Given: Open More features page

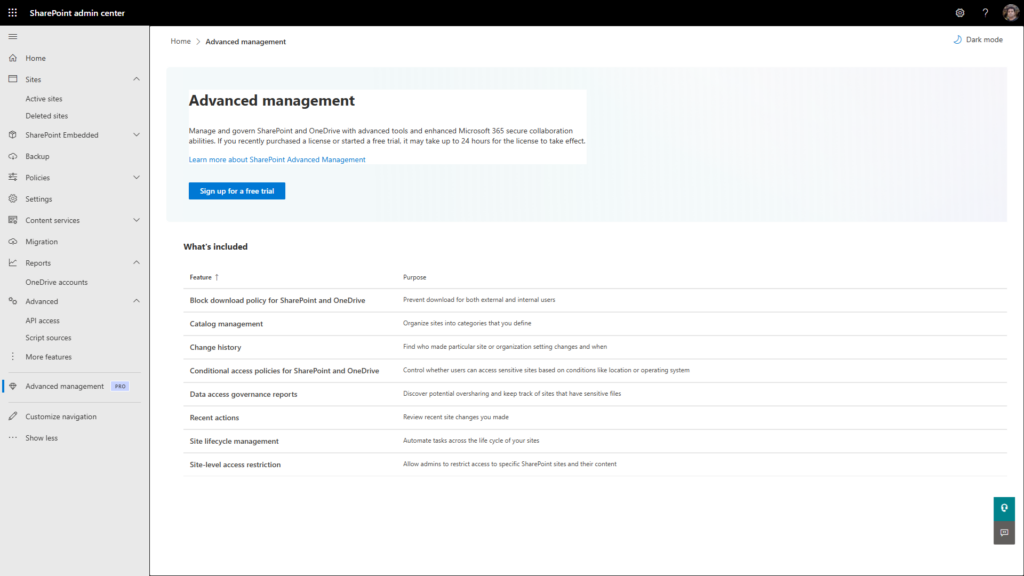Looking at the screenshot, I should (48, 357).
